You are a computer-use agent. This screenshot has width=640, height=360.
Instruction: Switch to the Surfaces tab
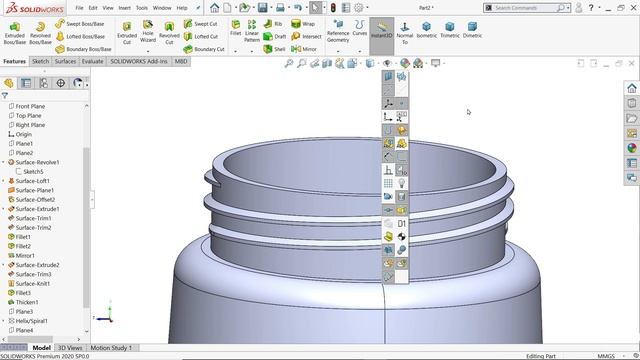tap(65, 61)
